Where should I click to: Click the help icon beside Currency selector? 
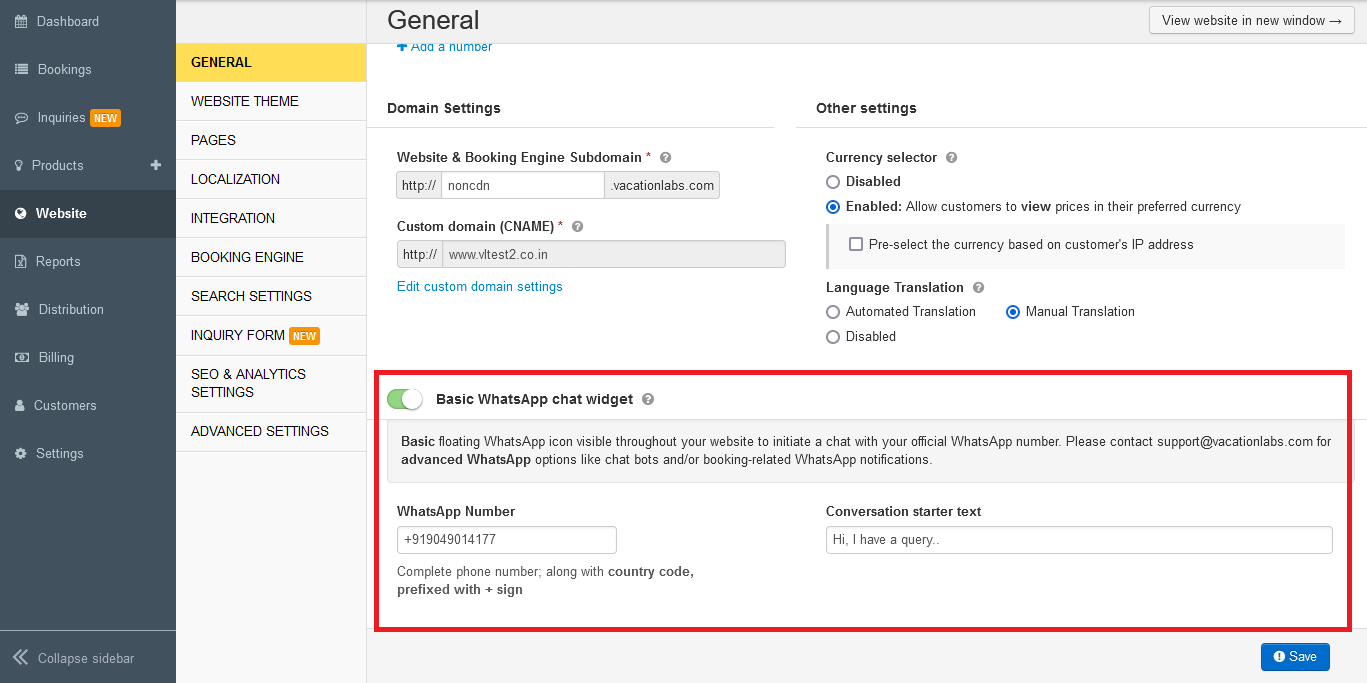click(x=952, y=158)
